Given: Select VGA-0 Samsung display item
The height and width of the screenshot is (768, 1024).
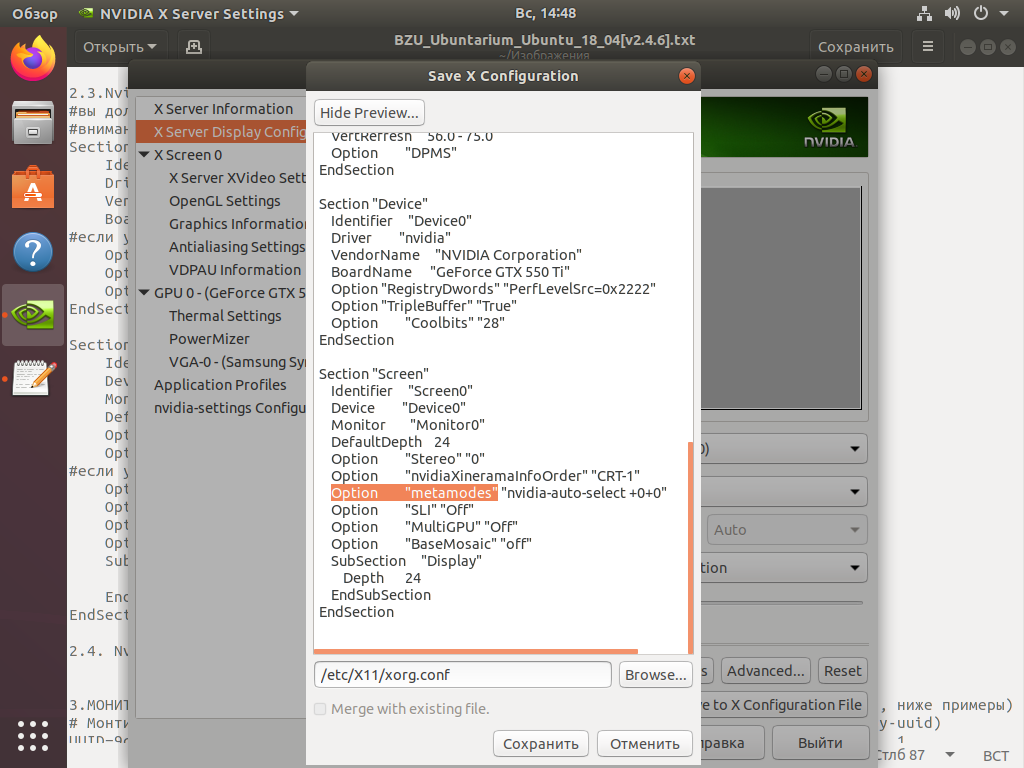Looking at the screenshot, I should pyautogui.click(x=237, y=362).
